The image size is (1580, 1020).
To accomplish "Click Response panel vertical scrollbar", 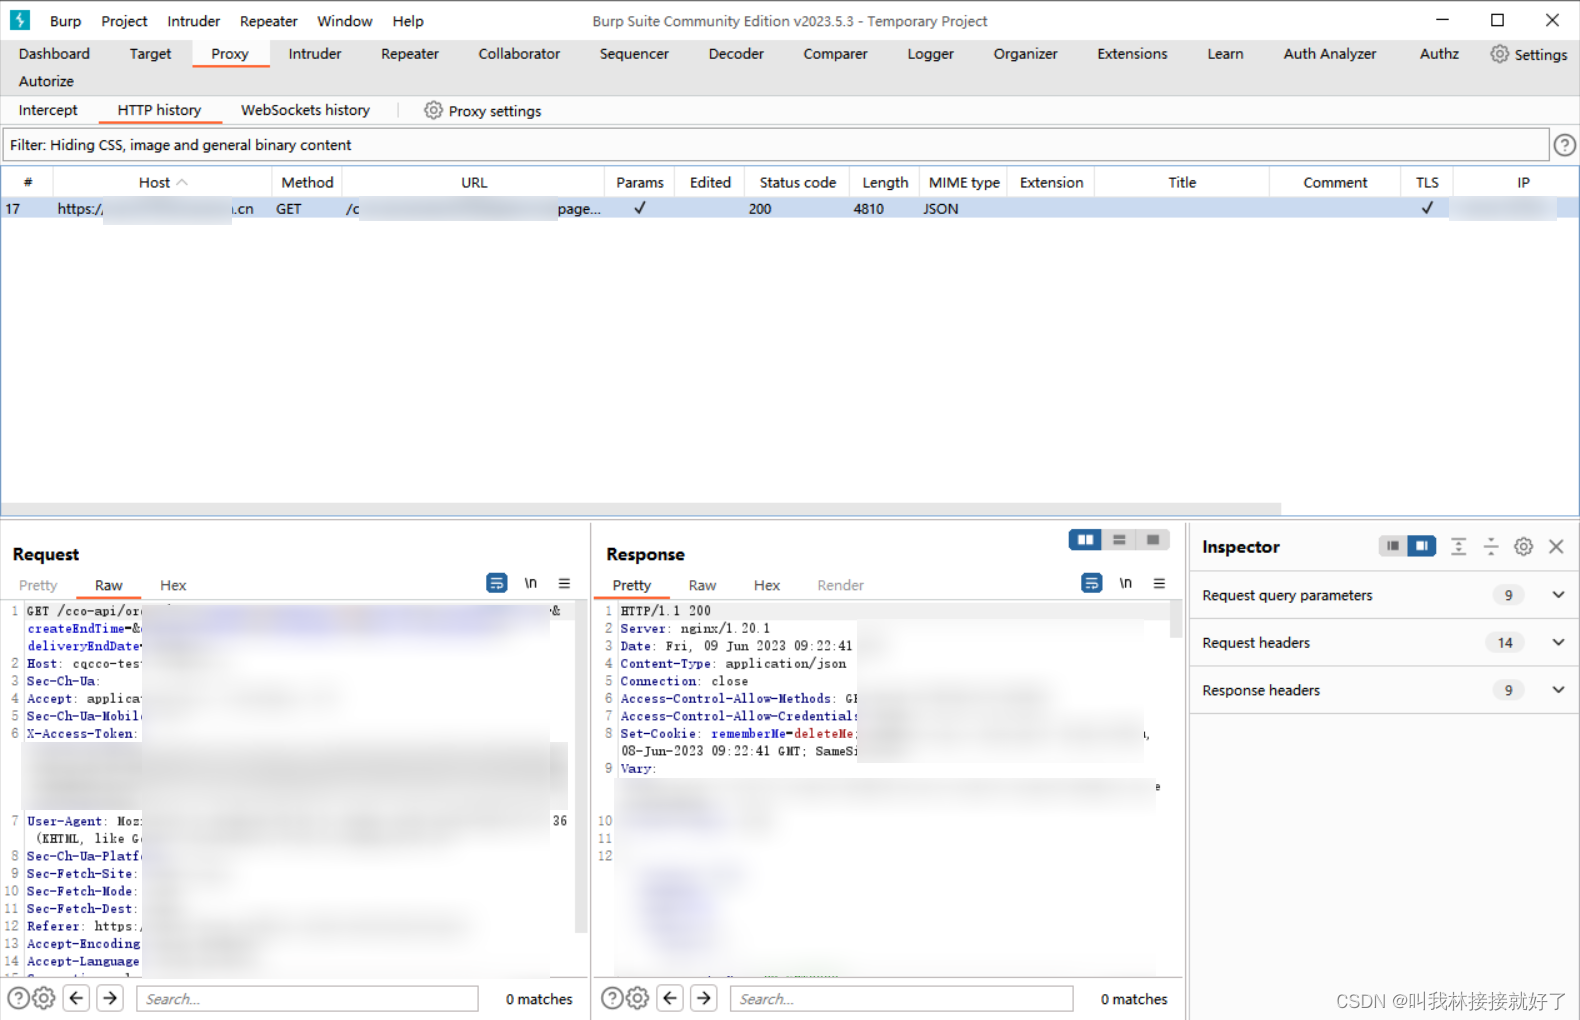I will pos(1176,620).
